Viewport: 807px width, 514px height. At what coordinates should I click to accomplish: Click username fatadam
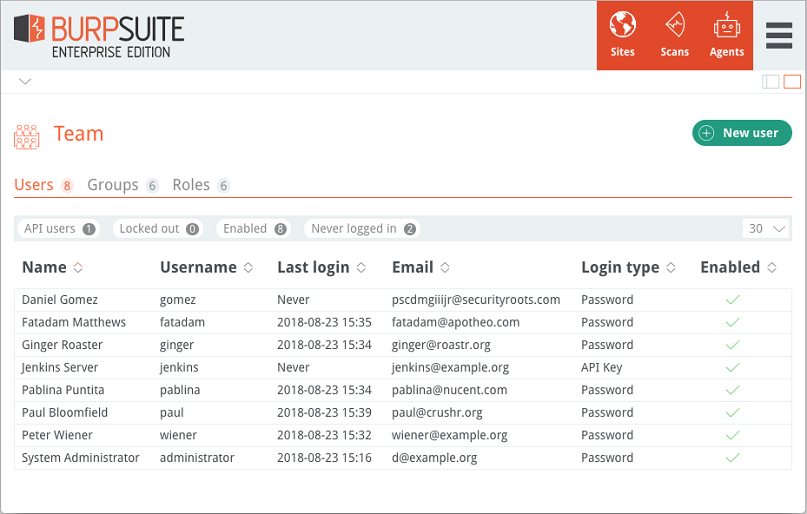pyautogui.click(x=182, y=322)
